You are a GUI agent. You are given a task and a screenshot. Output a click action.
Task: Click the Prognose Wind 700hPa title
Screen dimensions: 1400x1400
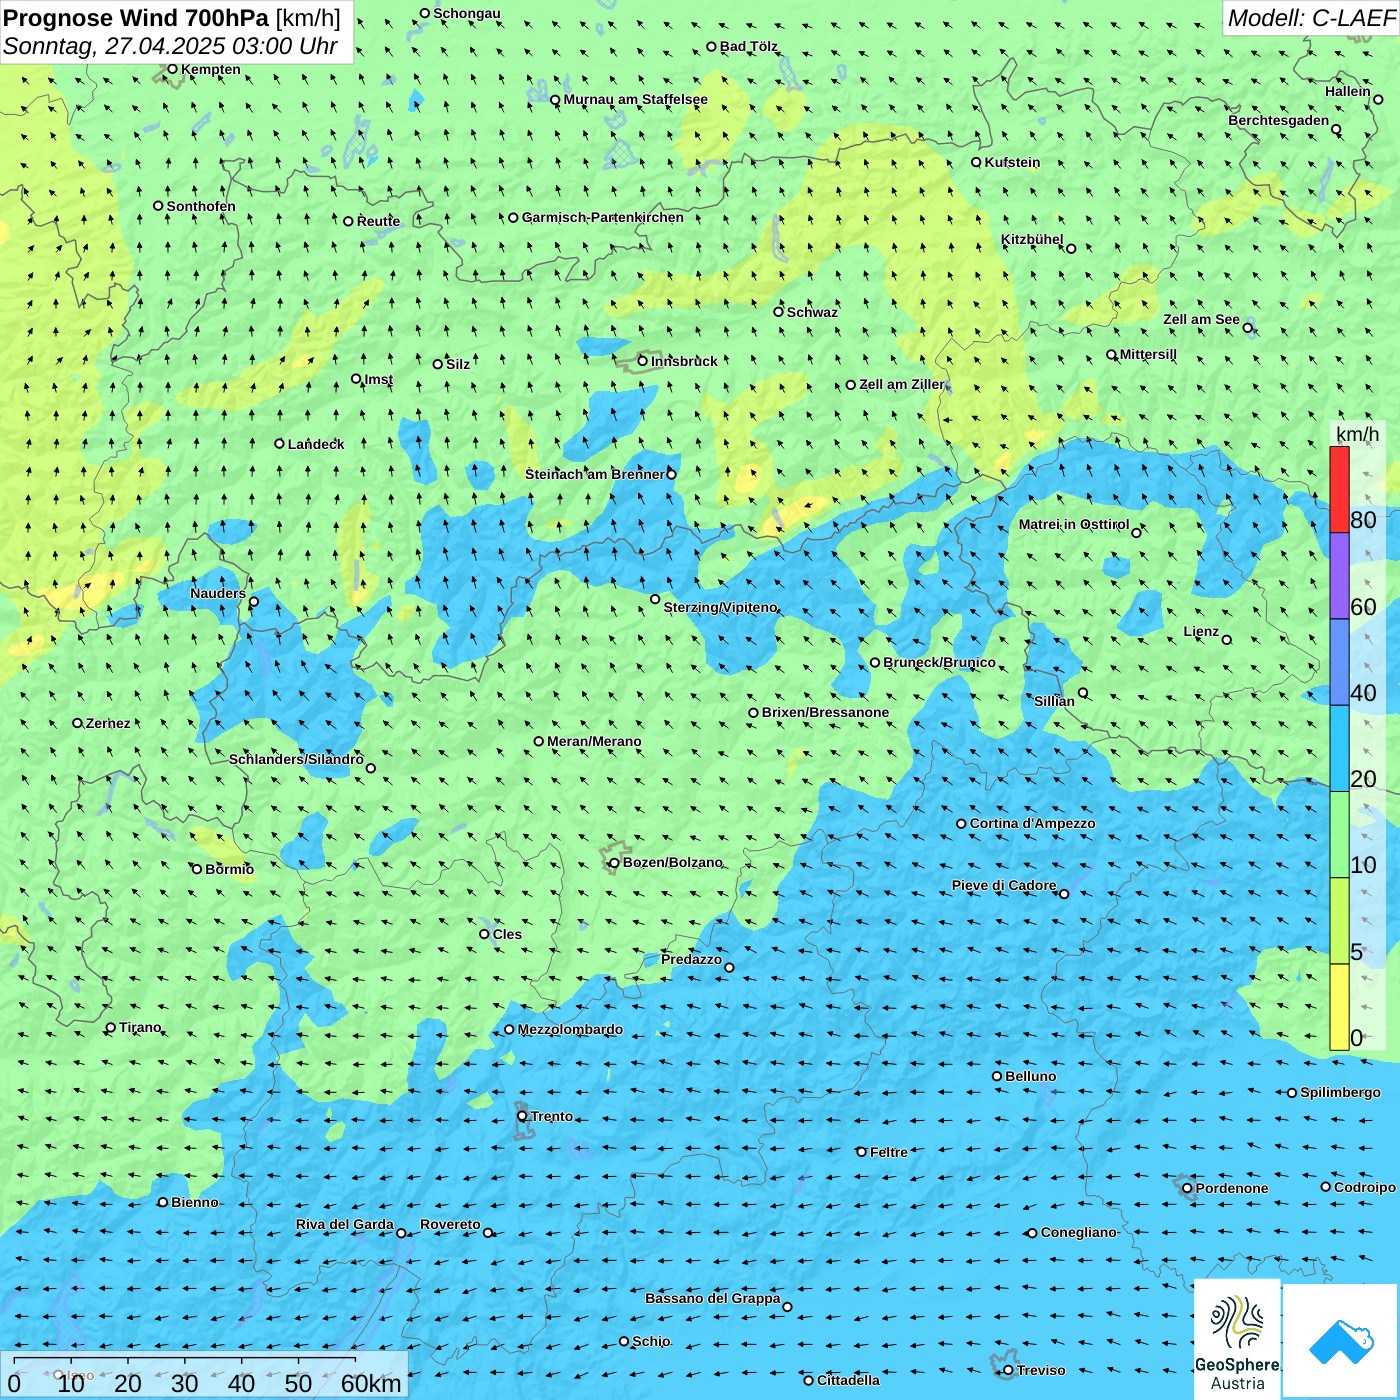click(x=136, y=18)
